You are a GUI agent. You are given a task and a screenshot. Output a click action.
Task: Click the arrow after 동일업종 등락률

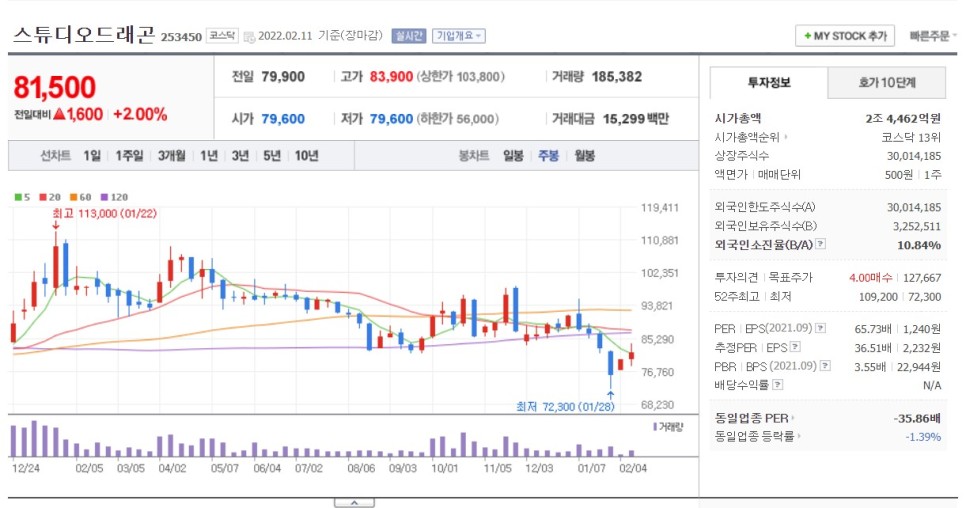point(799,437)
